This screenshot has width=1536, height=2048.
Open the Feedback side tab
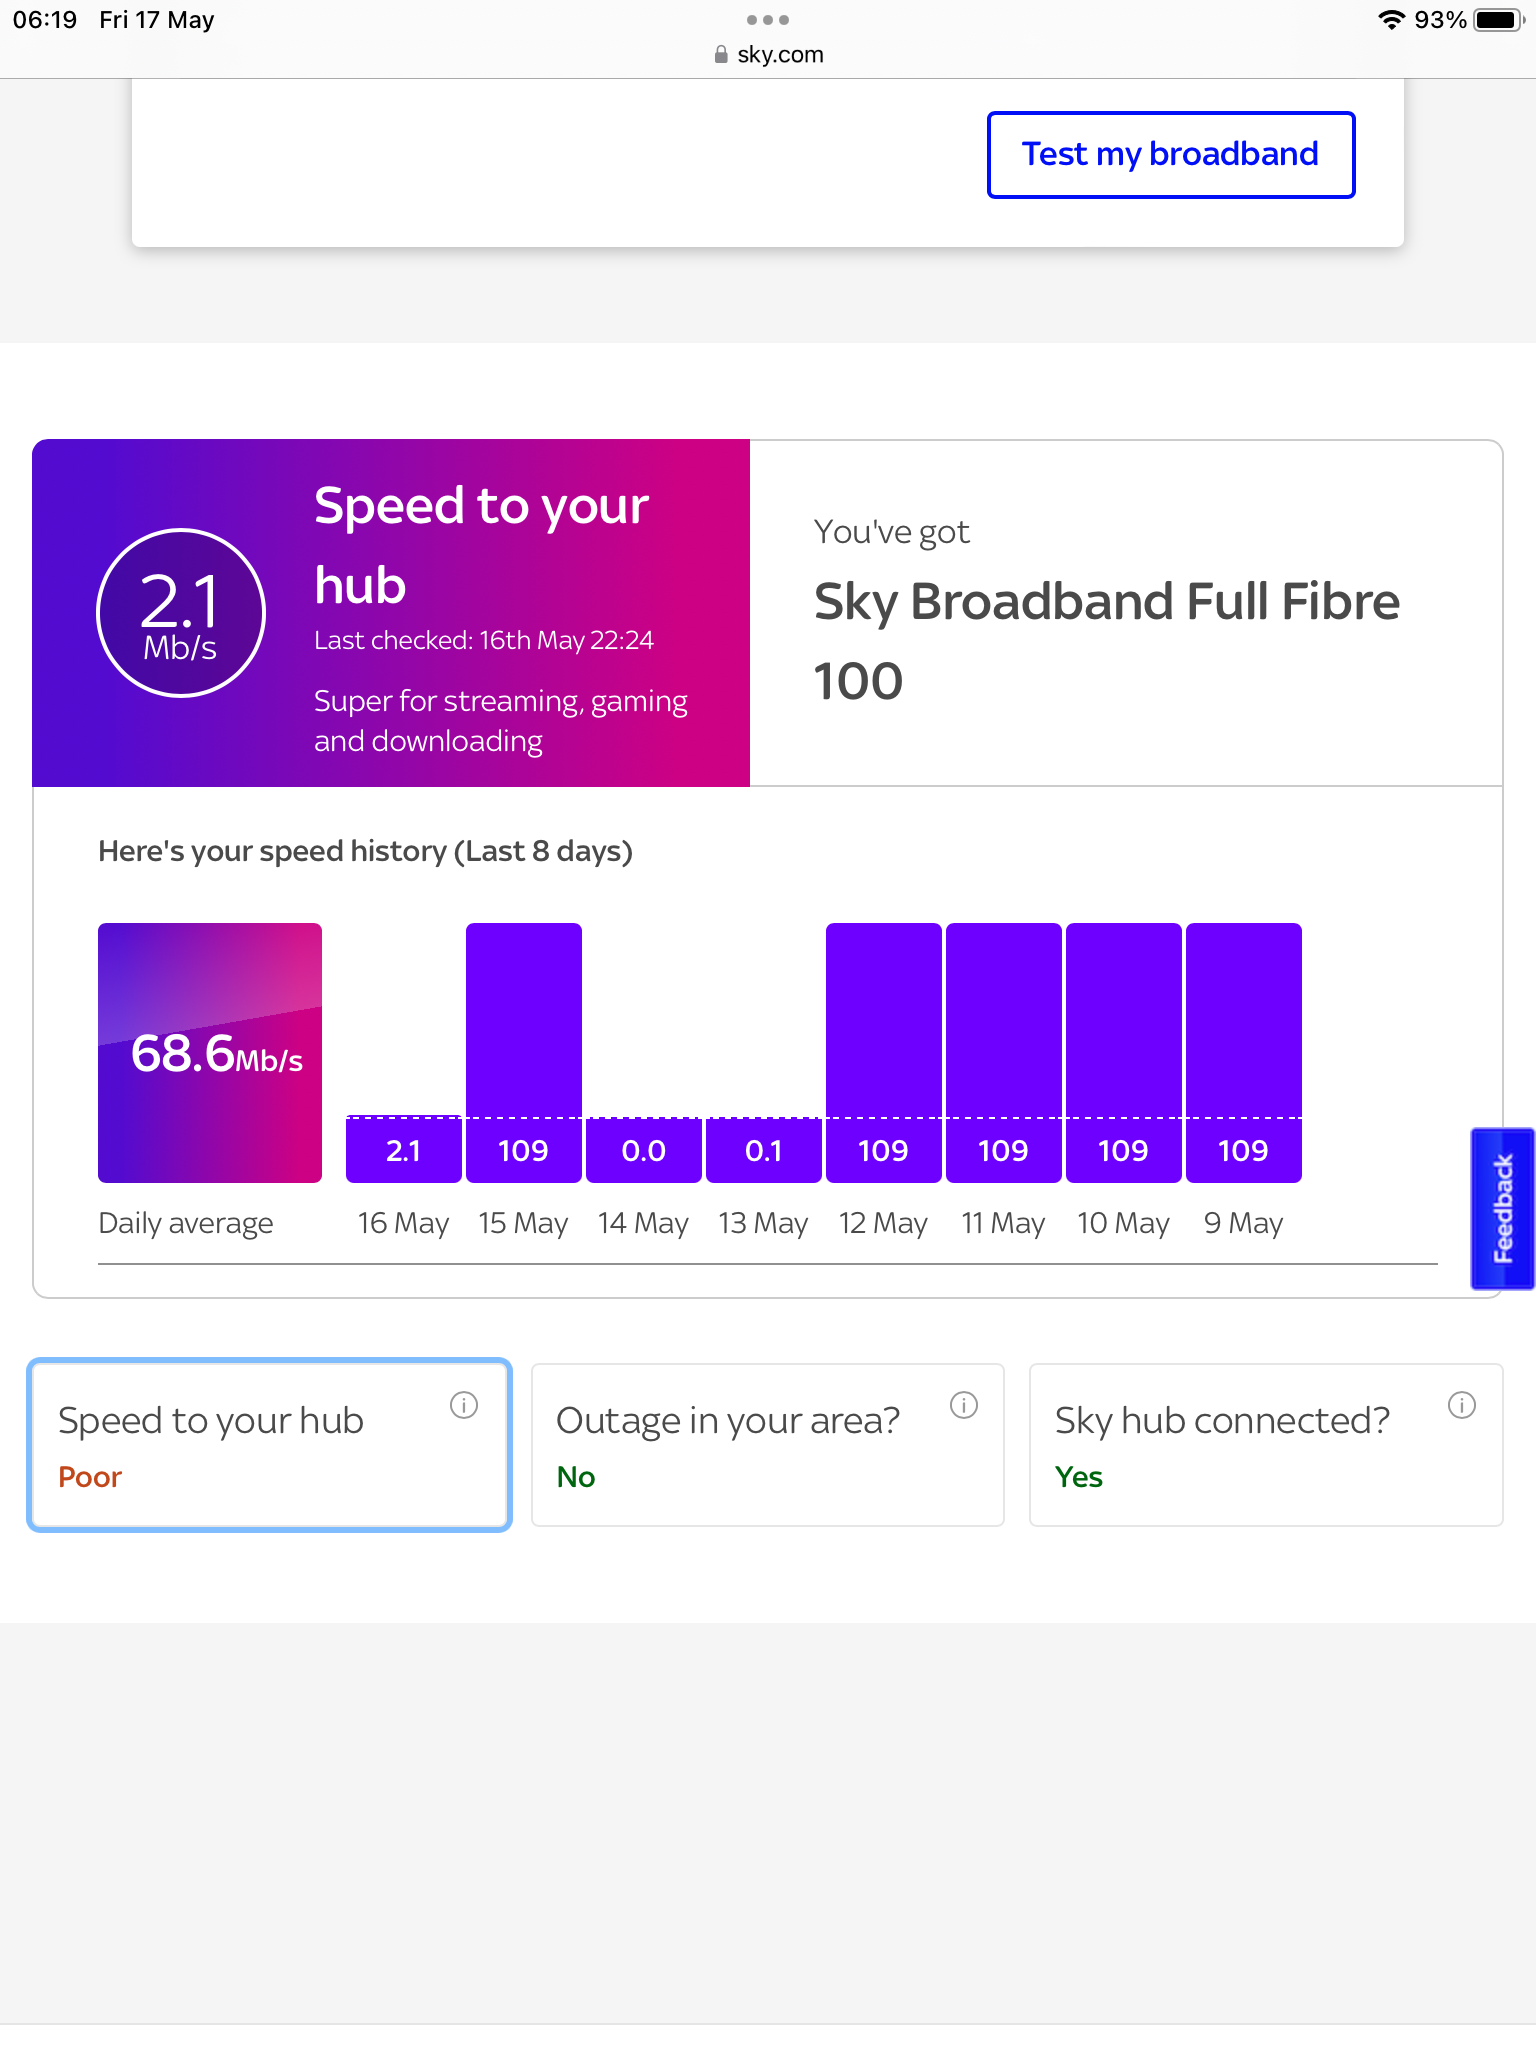pos(1502,1208)
